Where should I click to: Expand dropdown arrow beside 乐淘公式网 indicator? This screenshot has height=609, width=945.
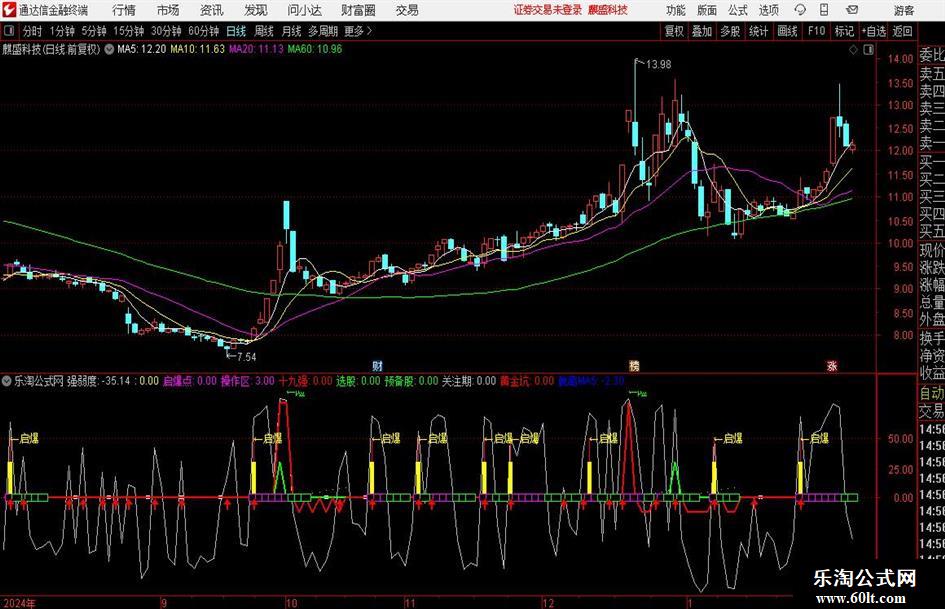tap(7, 381)
